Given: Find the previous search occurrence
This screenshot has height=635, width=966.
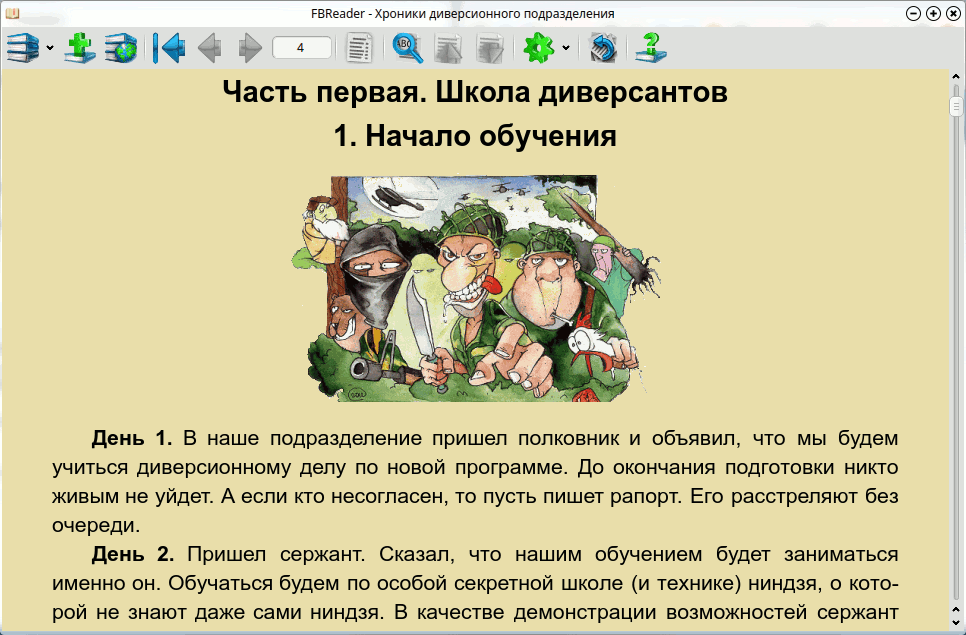Looking at the screenshot, I should (448, 47).
